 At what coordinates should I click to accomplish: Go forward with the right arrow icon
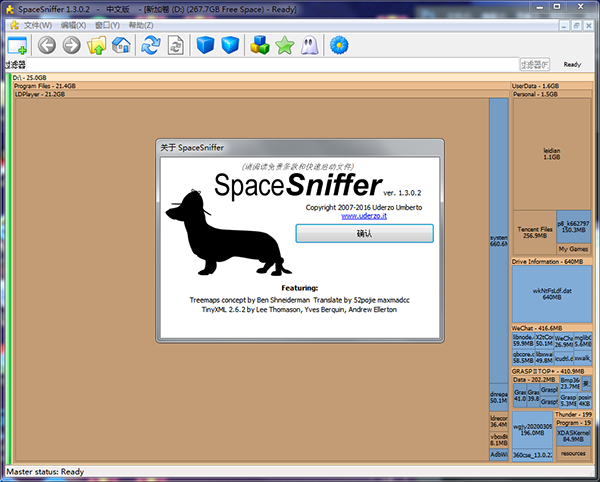point(72,45)
